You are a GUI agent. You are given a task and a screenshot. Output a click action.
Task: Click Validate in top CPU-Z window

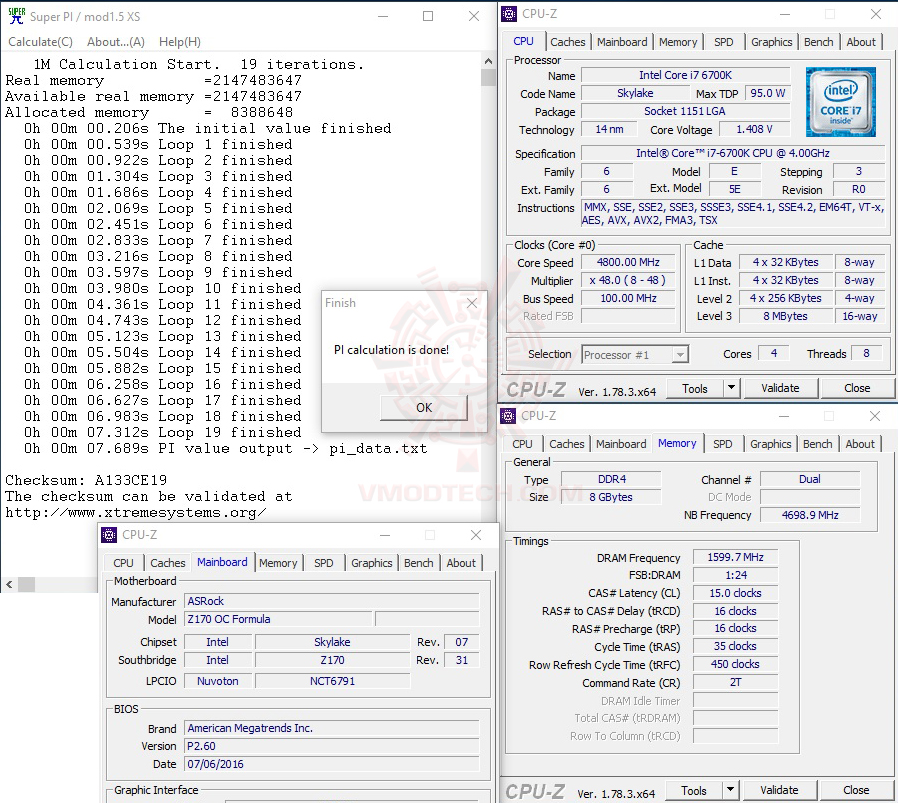(x=780, y=389)
